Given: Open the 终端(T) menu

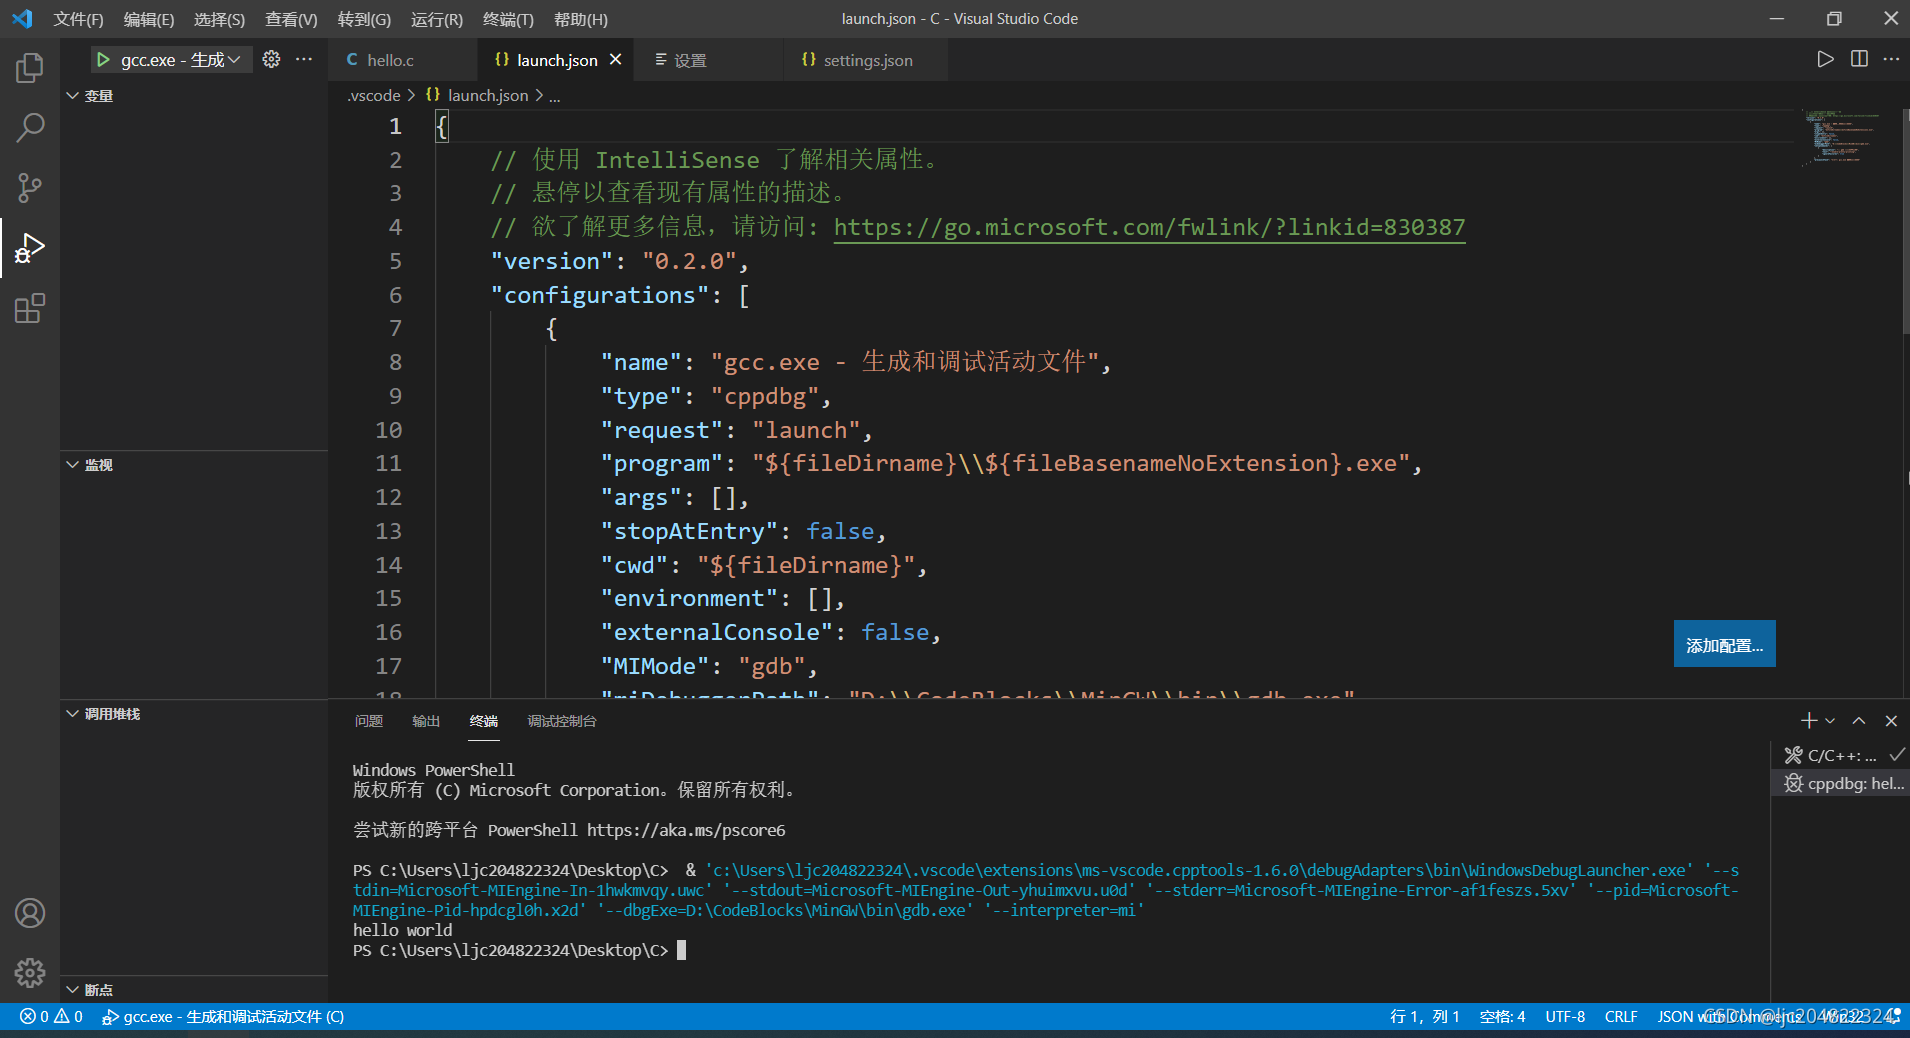Looking at the screenshot, I should [508, 19].
